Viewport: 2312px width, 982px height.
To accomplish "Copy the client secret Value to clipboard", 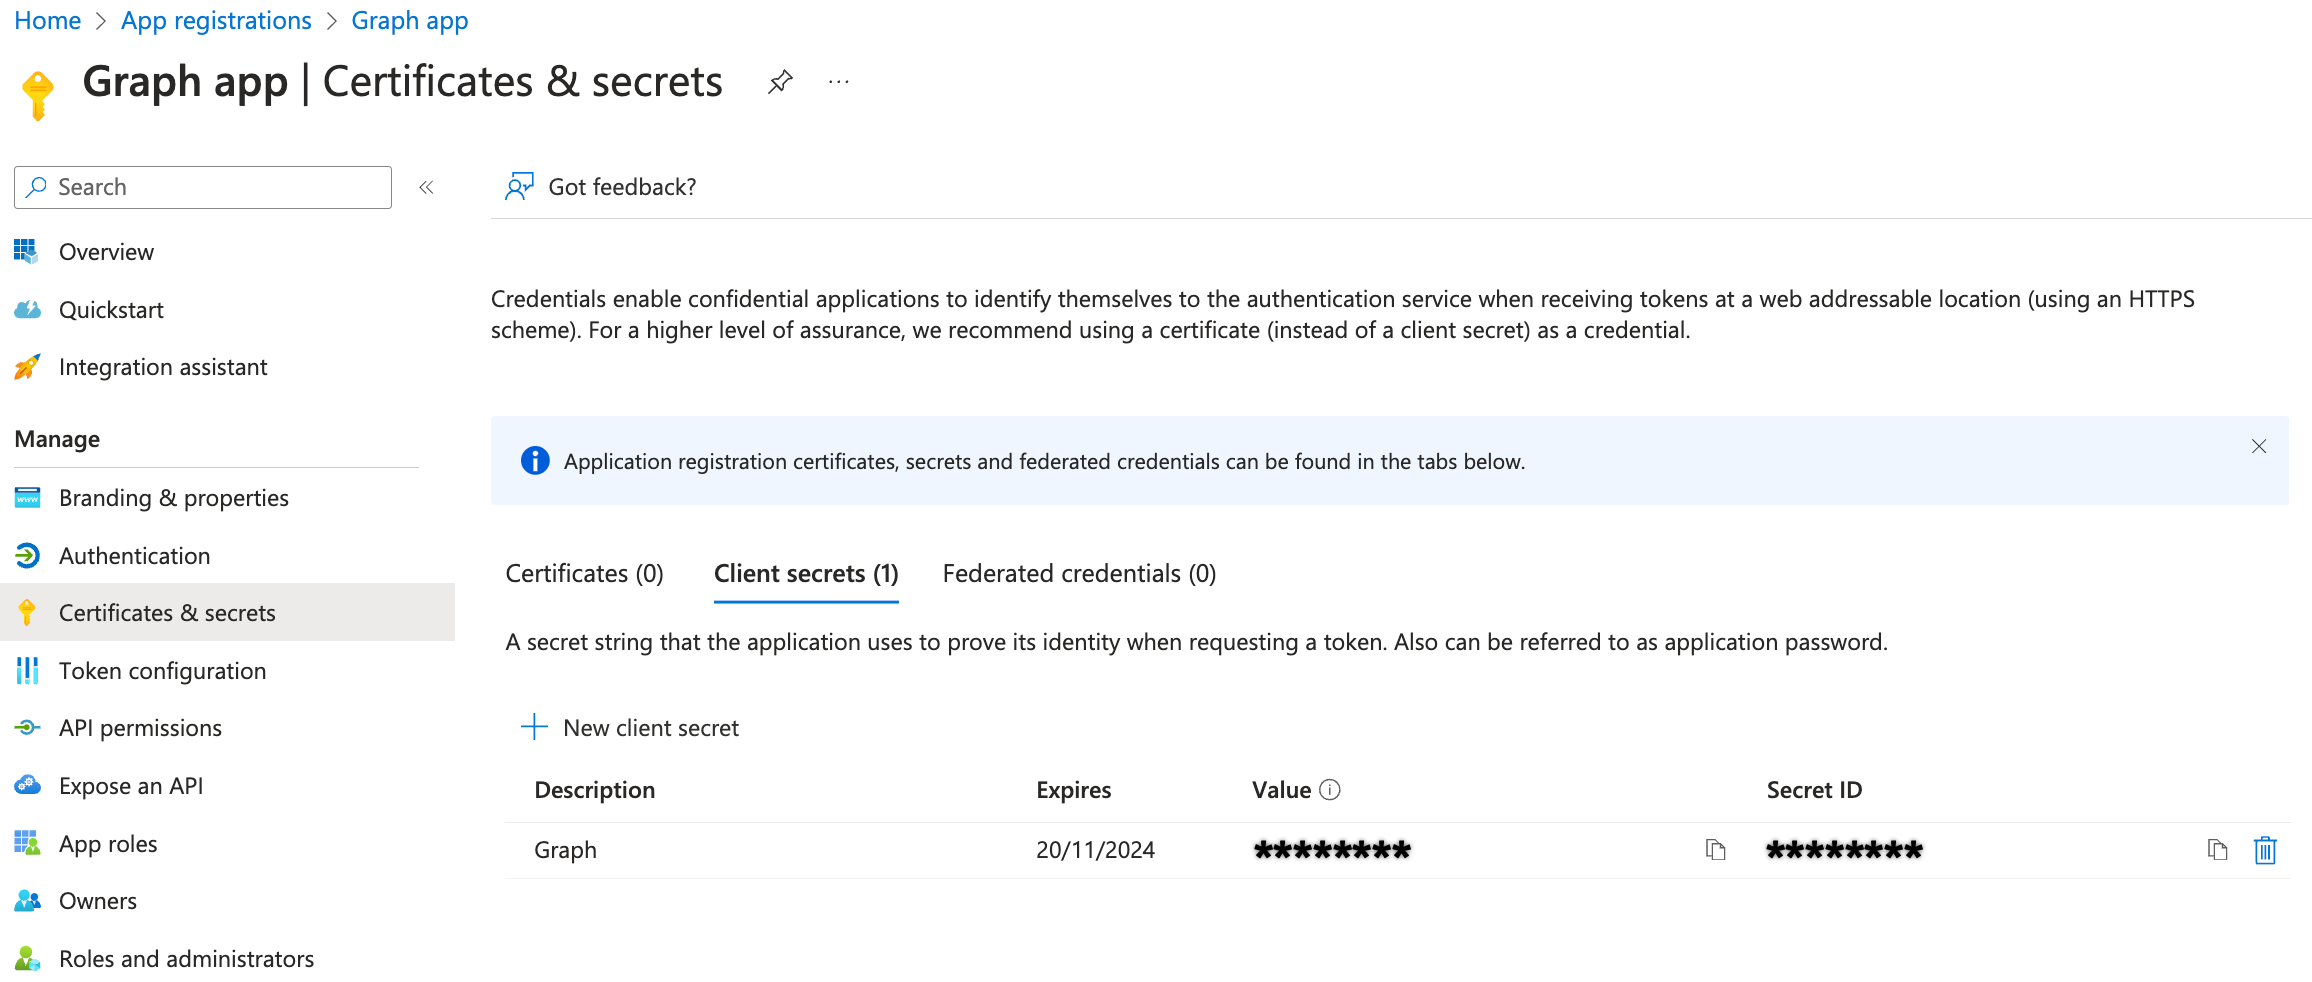I will tap(1715, 850).
